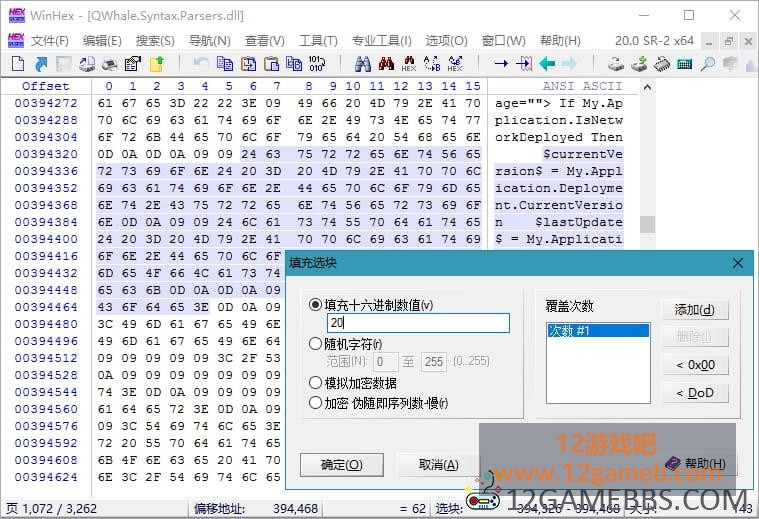759x519 pixels.
Task: Click the Replace hex values icon
Action: [x=455, y=64]
